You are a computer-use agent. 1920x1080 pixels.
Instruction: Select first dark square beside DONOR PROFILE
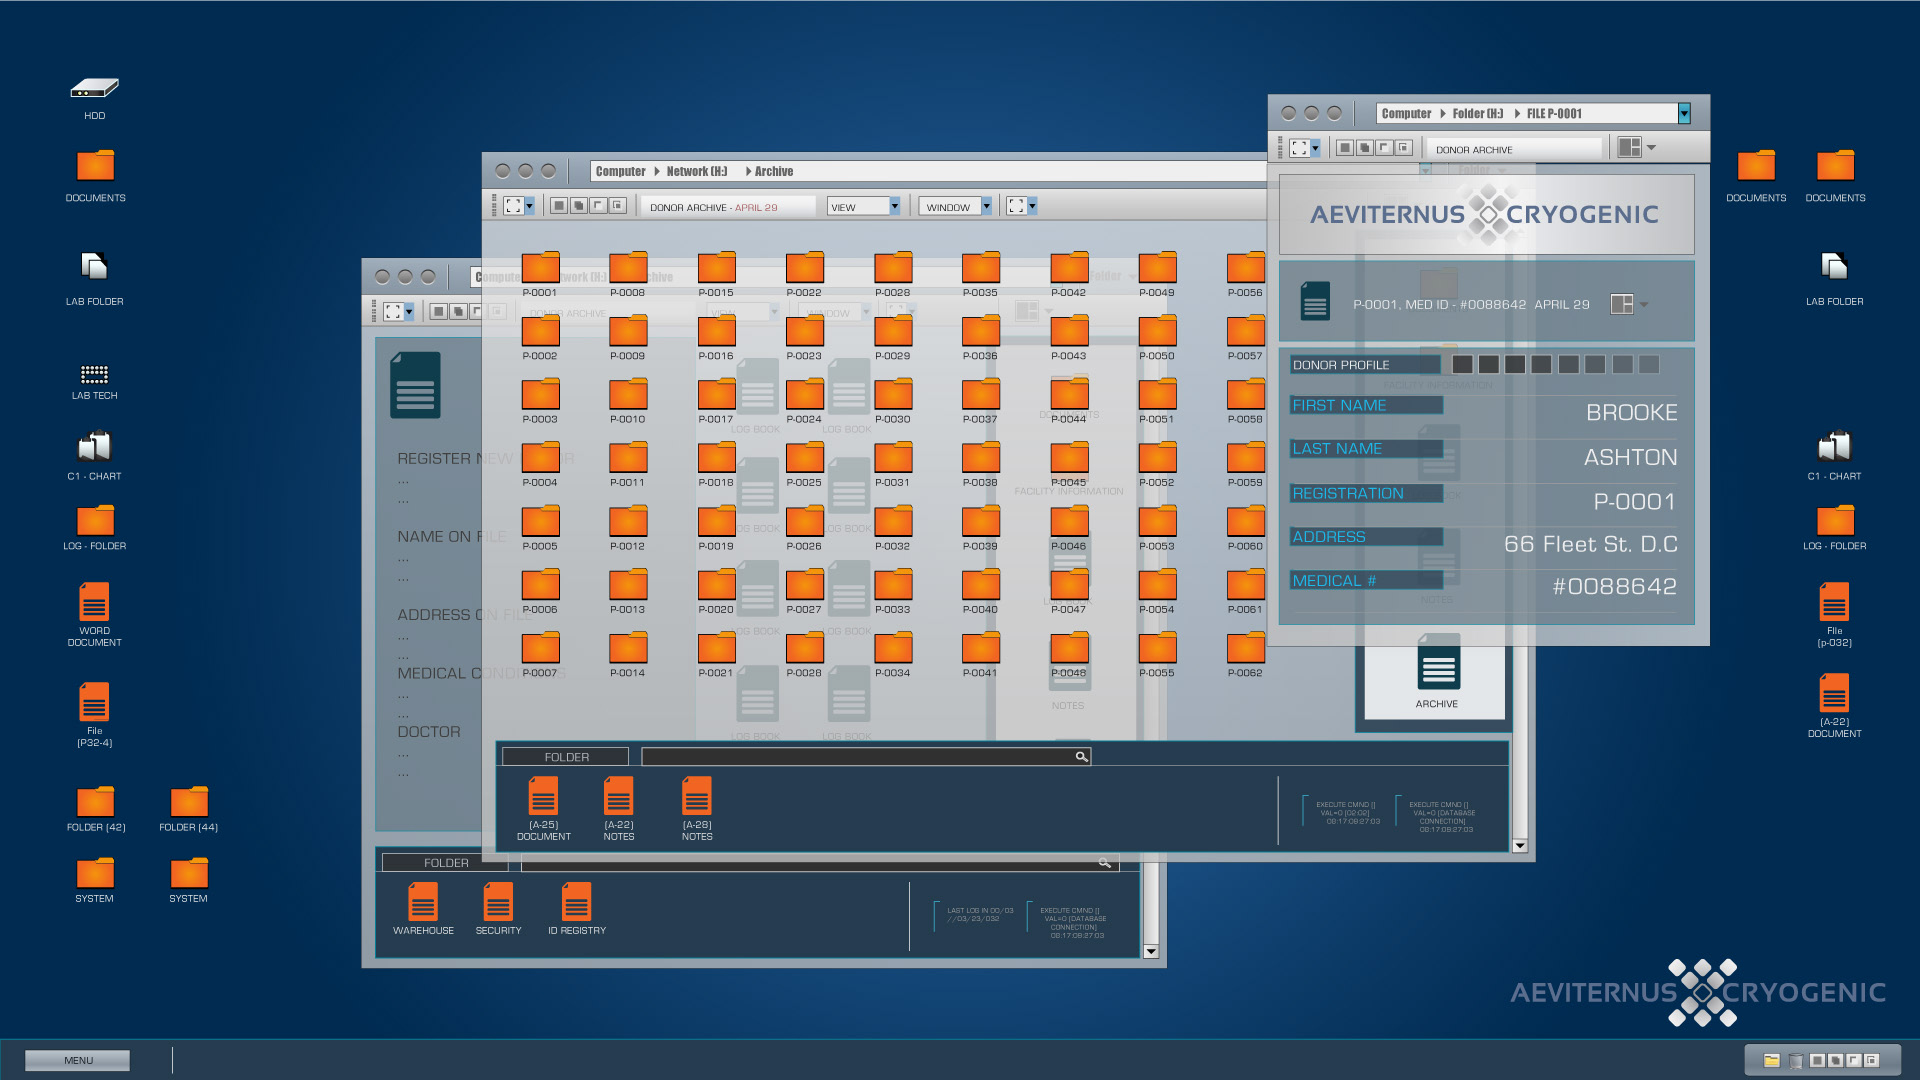coord(1462,365)
